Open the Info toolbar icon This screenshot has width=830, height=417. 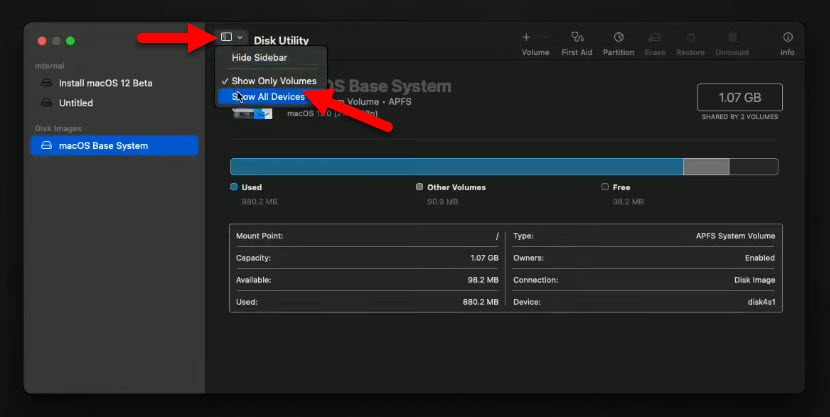788,37
